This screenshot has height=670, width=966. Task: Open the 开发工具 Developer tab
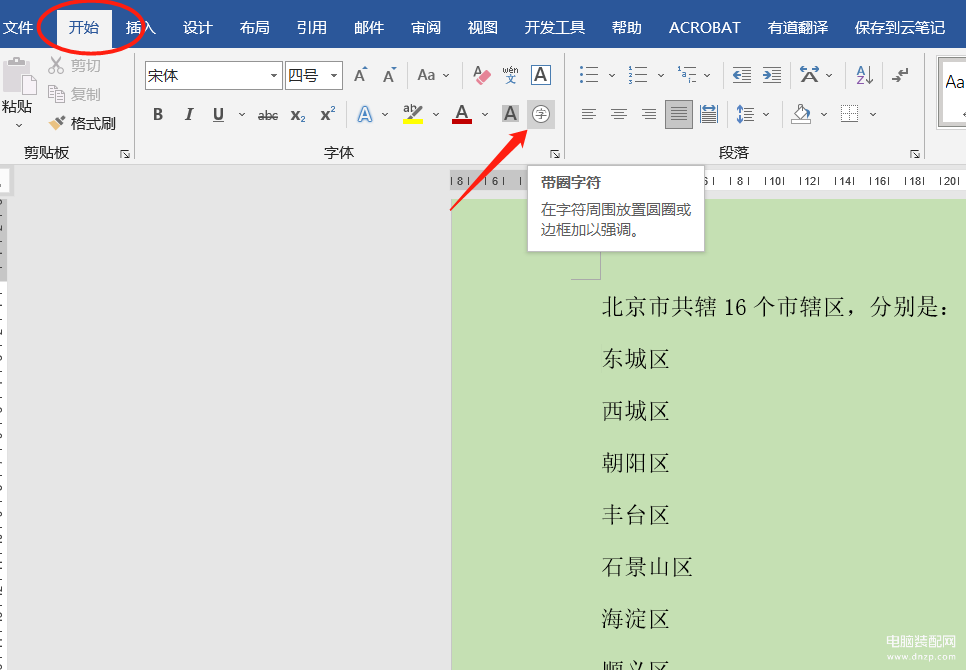click(x=554, y=28)
